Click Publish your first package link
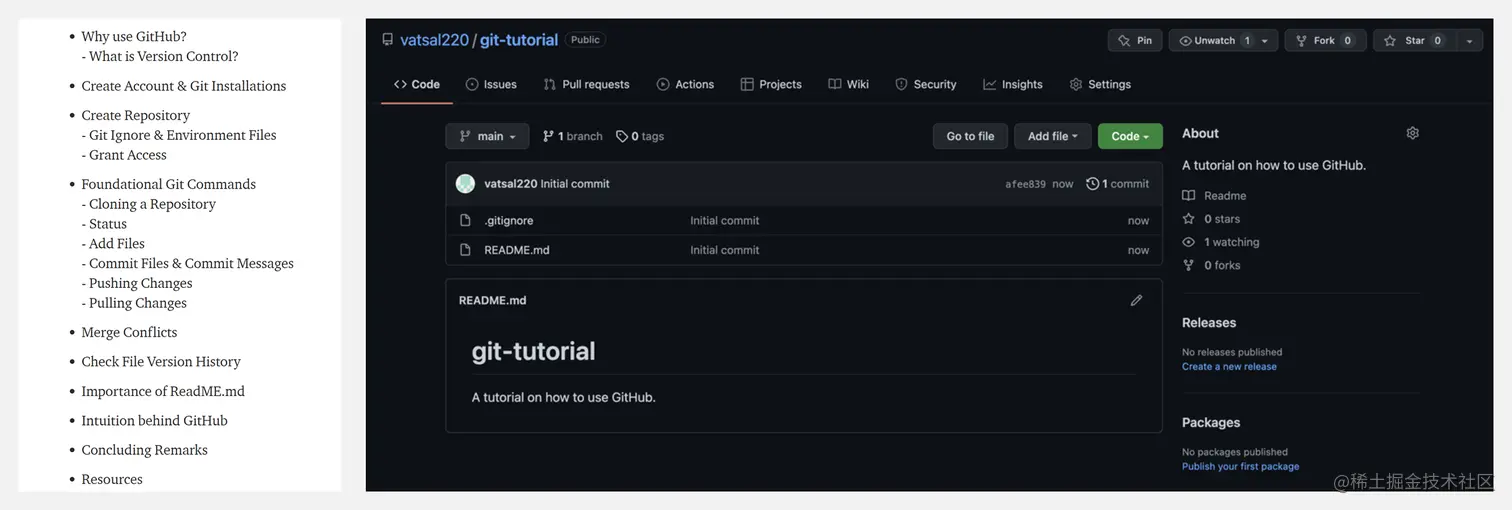Viewport: 1512px width, 510px height. pyautogui.click(x=1240, y=467)
